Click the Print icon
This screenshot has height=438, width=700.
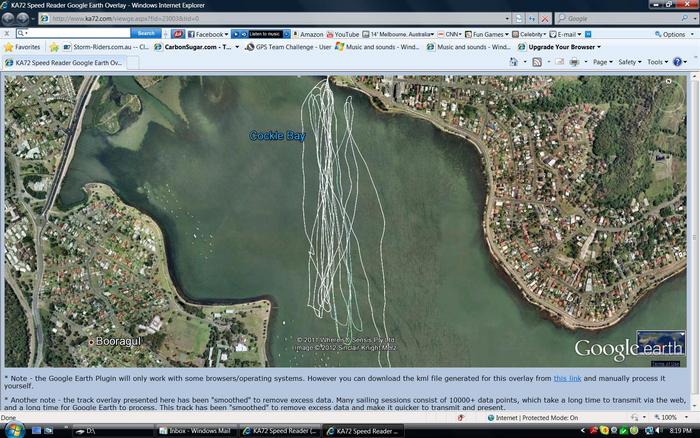tap(574, 62)
